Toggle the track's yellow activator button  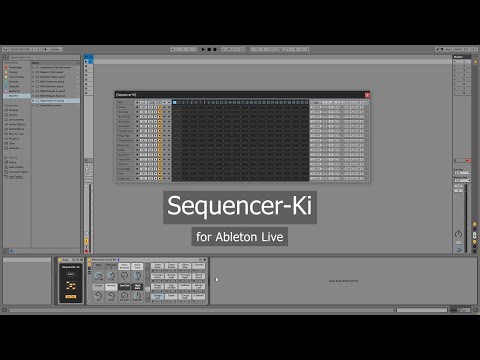pyautogui.click(x=86, y=241)
